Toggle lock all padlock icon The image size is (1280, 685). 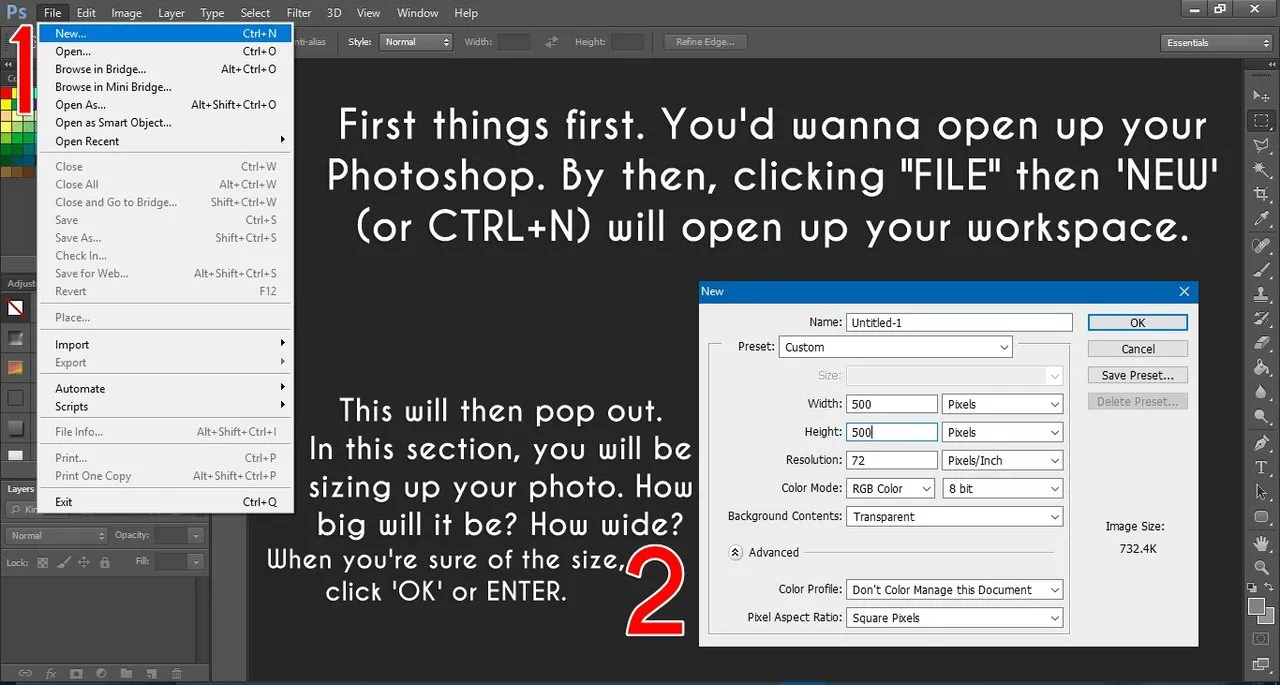(105, 563)
